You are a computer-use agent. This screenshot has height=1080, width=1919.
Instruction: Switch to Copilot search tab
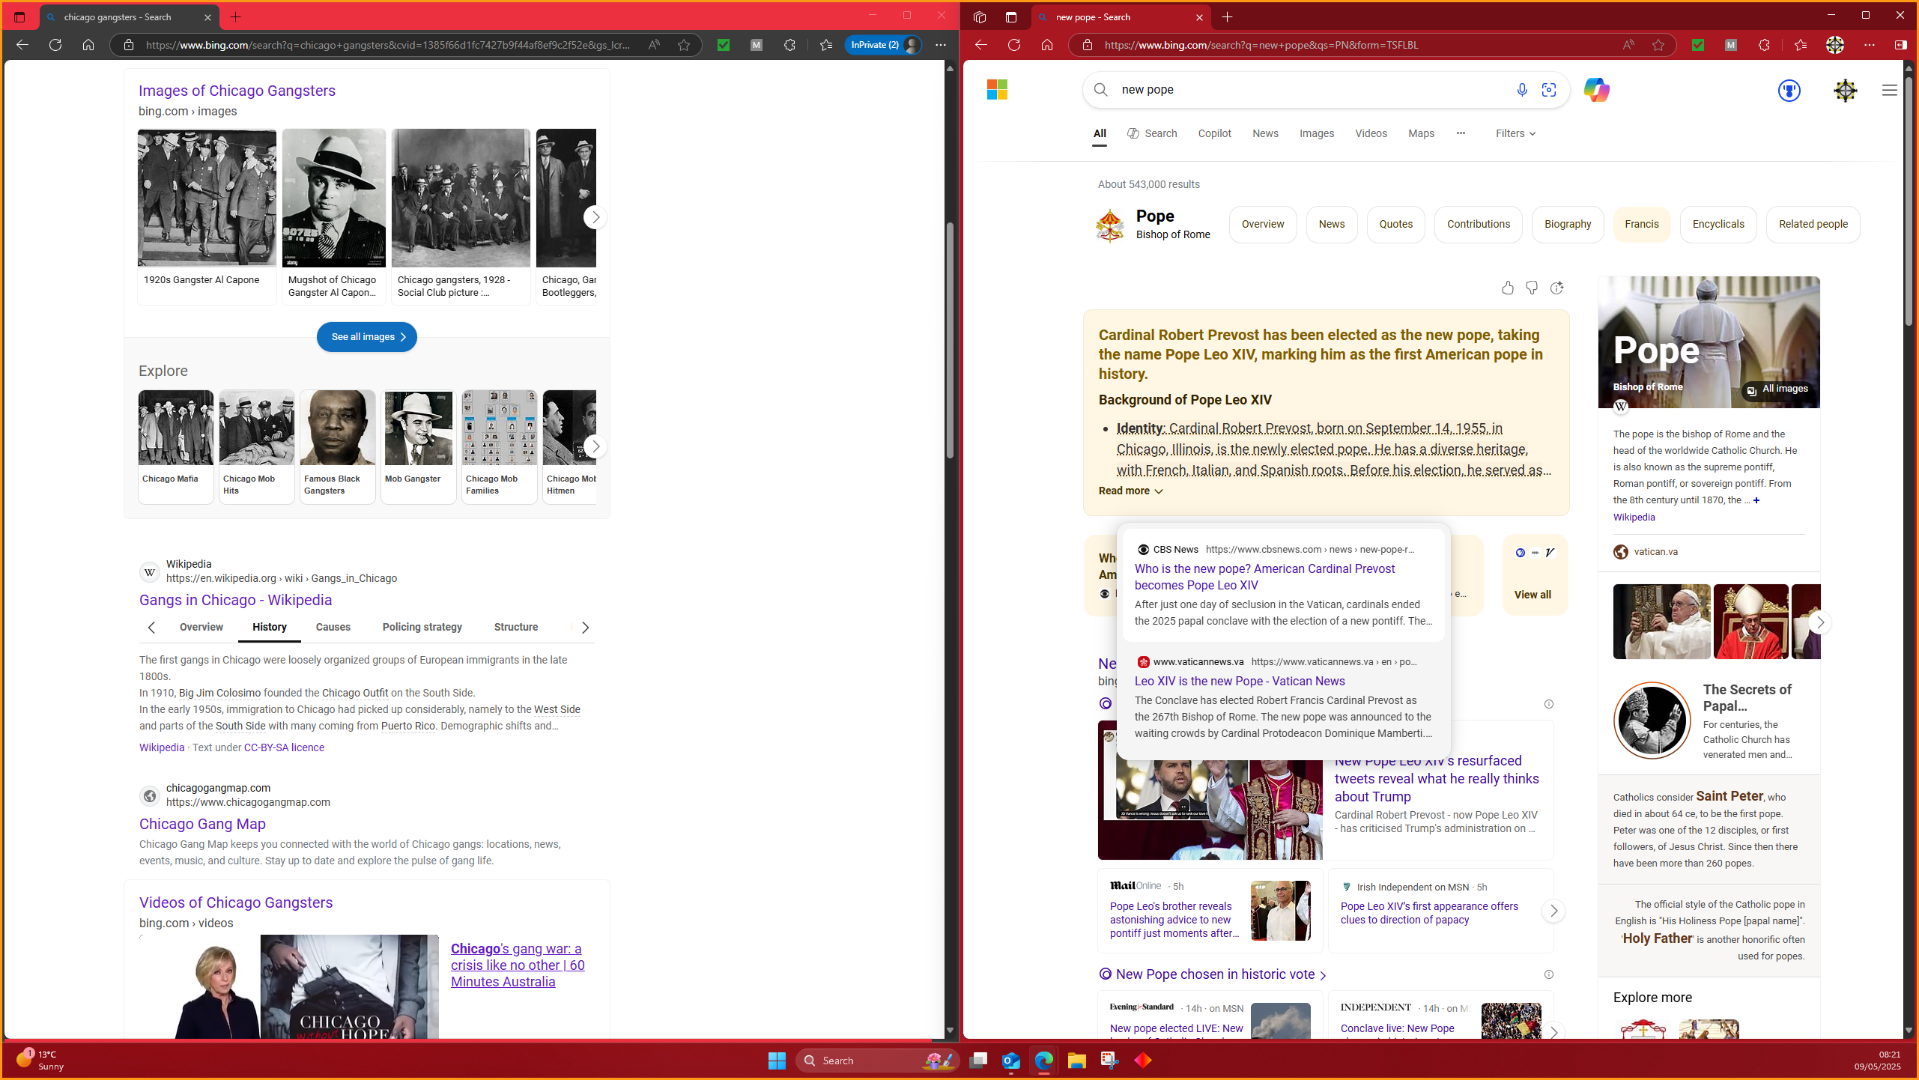[1214, 133]
